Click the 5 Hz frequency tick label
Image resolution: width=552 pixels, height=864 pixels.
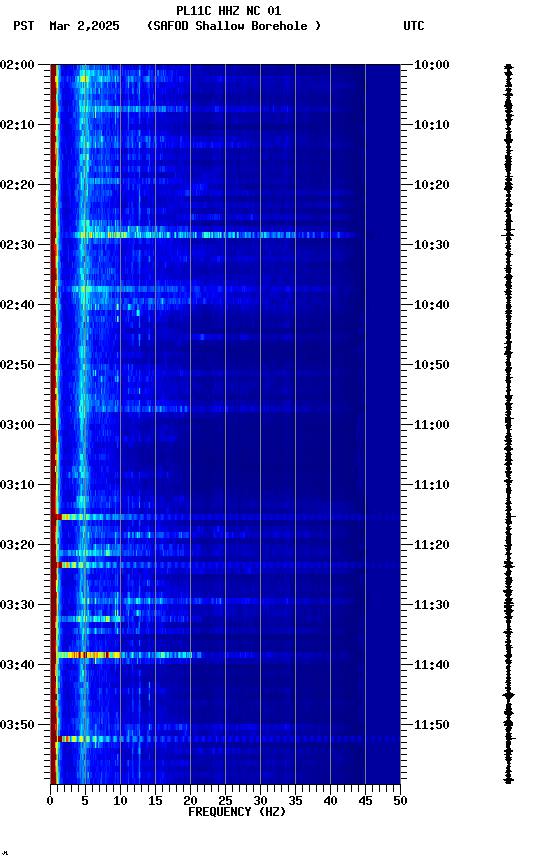click(x=85, y=801)
